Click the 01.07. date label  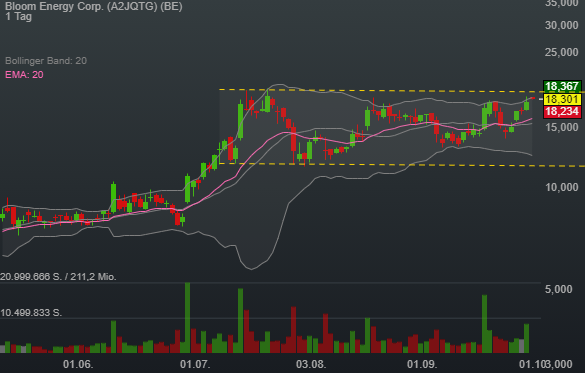[x=195, y=364]
